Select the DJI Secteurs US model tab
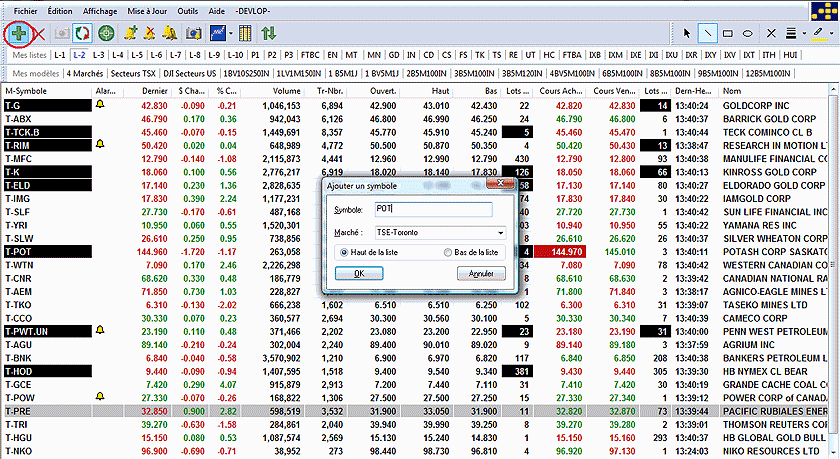 [190, 73]
